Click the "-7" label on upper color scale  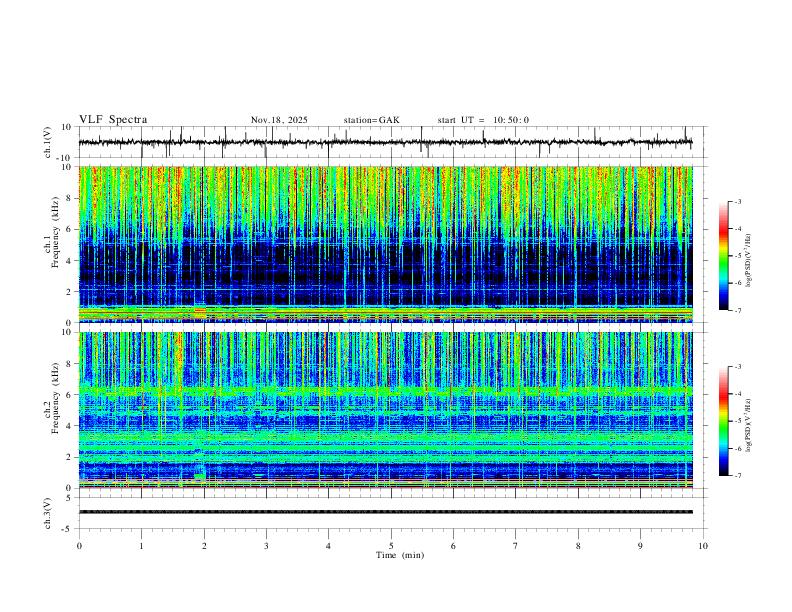pyautogui.click(x=737, y=310)
